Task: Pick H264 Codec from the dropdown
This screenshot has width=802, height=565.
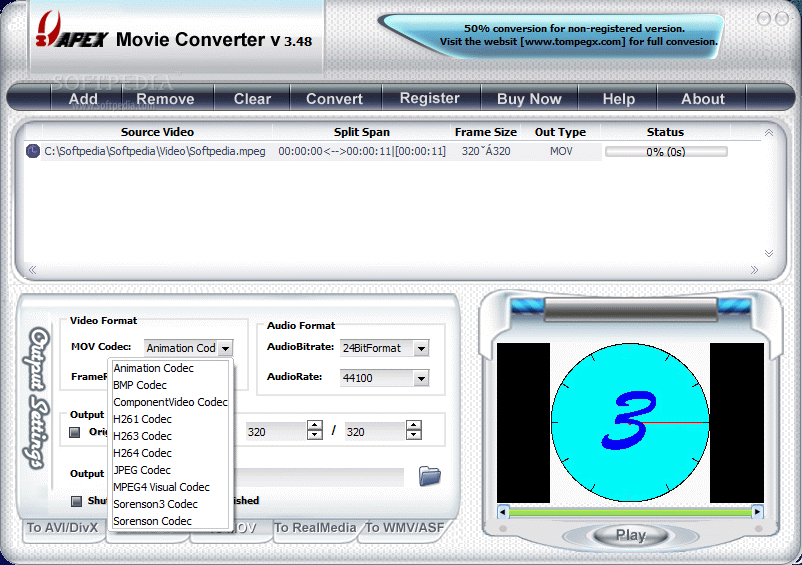Action: click(170, 453)
